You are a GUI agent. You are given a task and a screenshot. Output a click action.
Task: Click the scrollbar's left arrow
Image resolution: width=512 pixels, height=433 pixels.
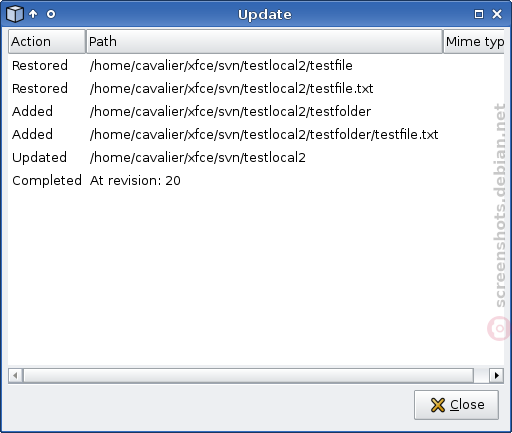coord(15,375)
